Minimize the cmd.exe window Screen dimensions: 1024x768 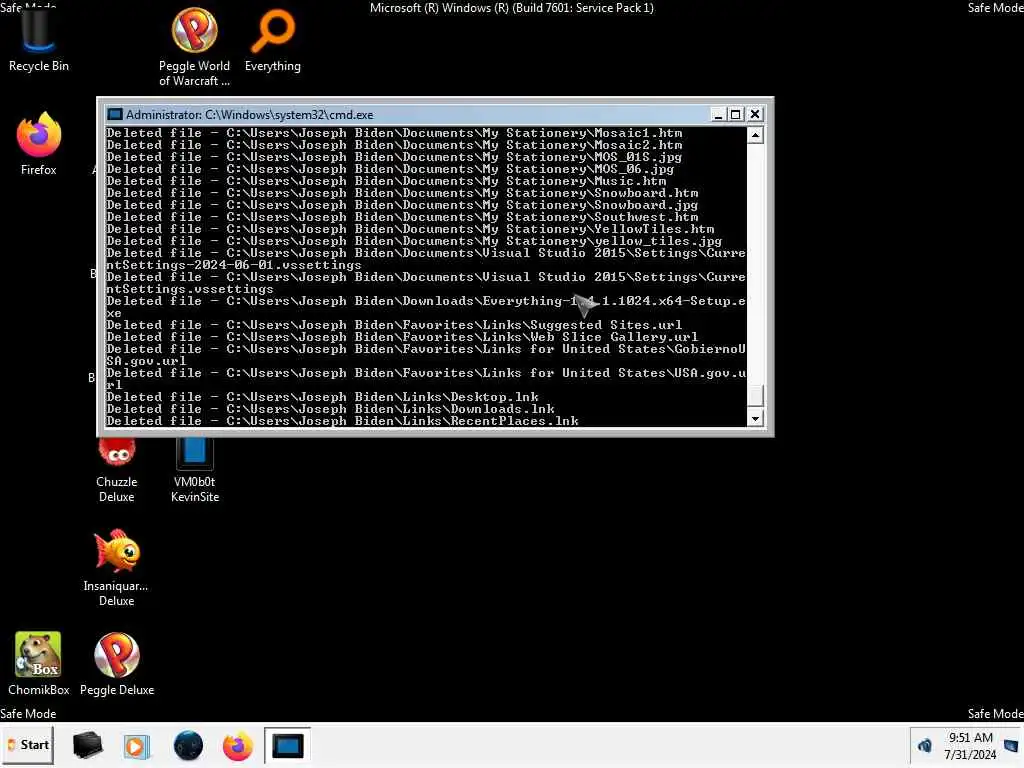click(718, 114)
